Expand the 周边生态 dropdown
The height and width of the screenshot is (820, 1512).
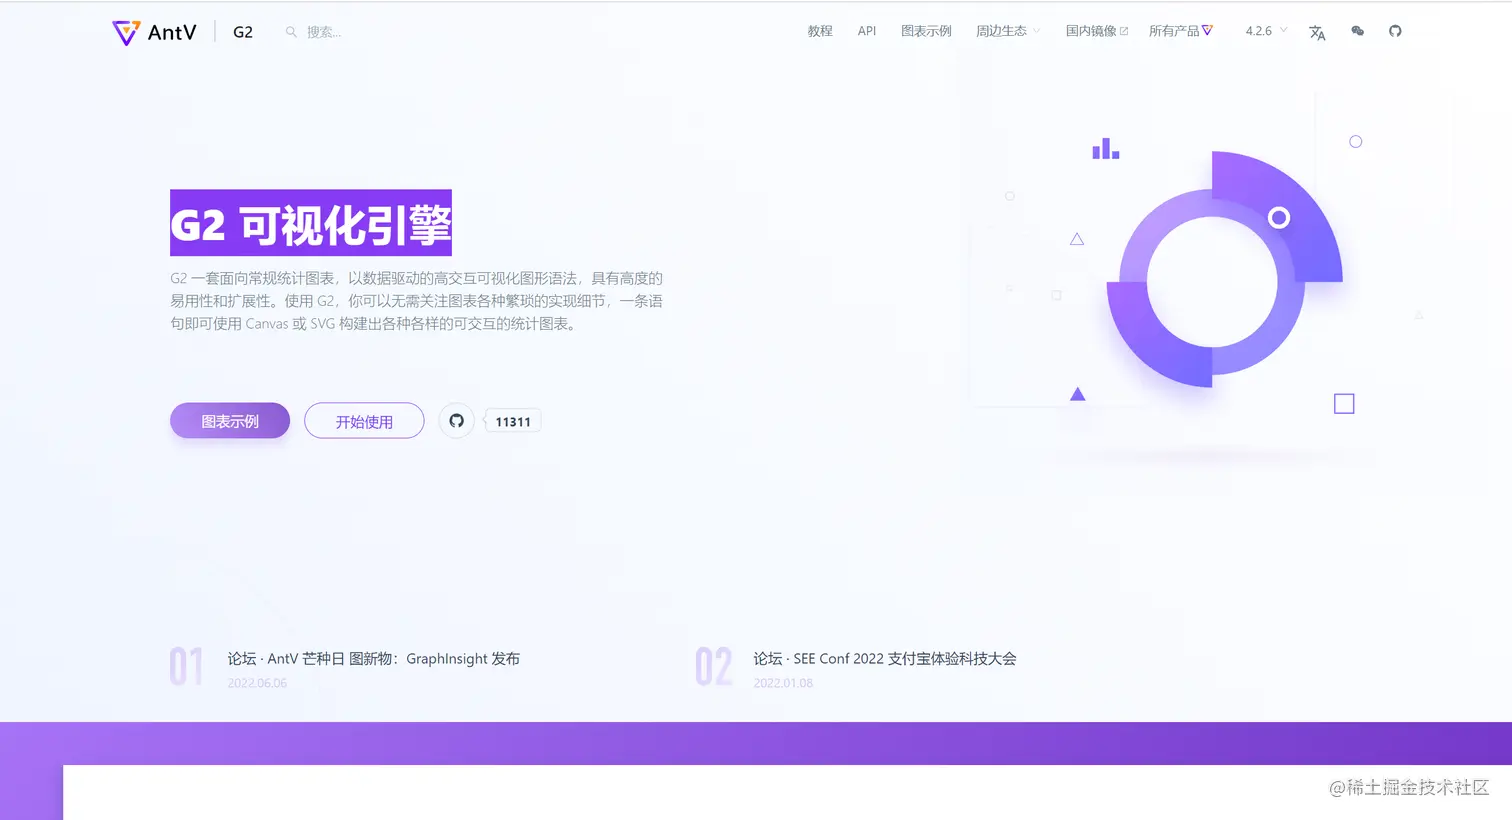pyautogui.click(x=1008, y=31)
